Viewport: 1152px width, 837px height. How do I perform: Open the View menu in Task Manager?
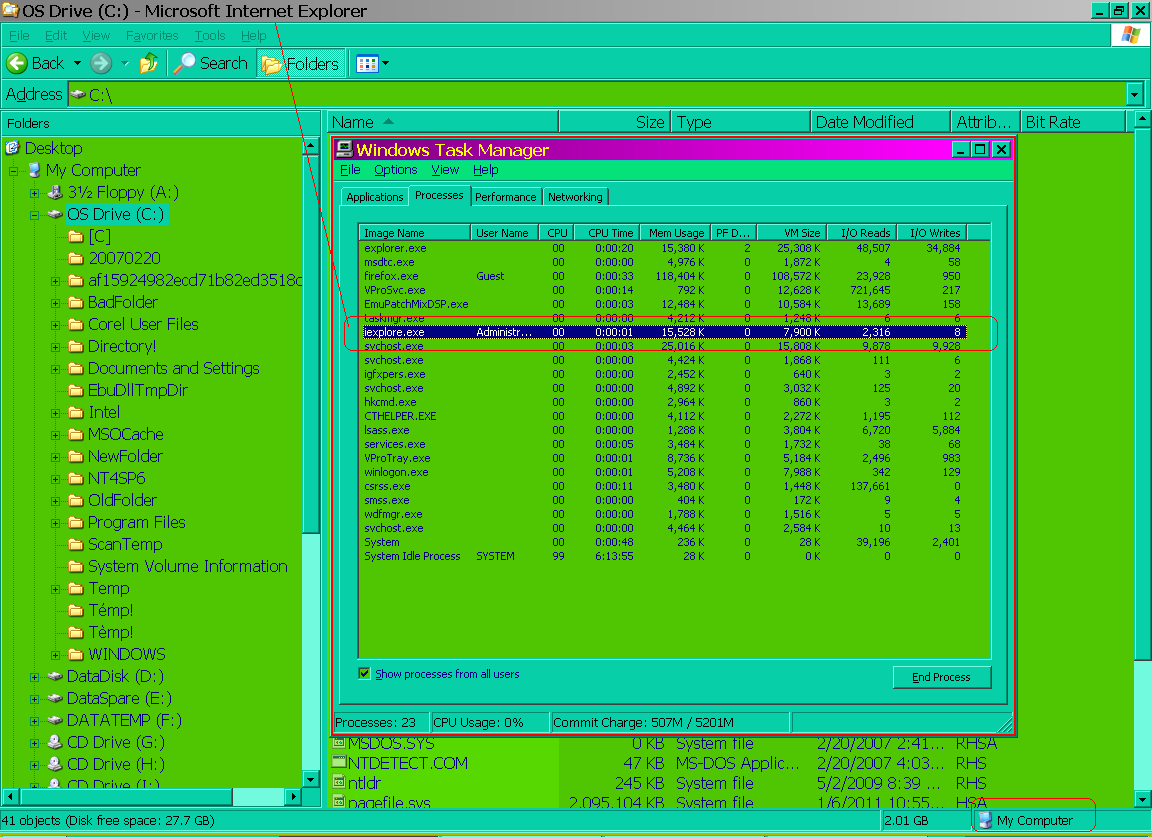coord(445,170)
